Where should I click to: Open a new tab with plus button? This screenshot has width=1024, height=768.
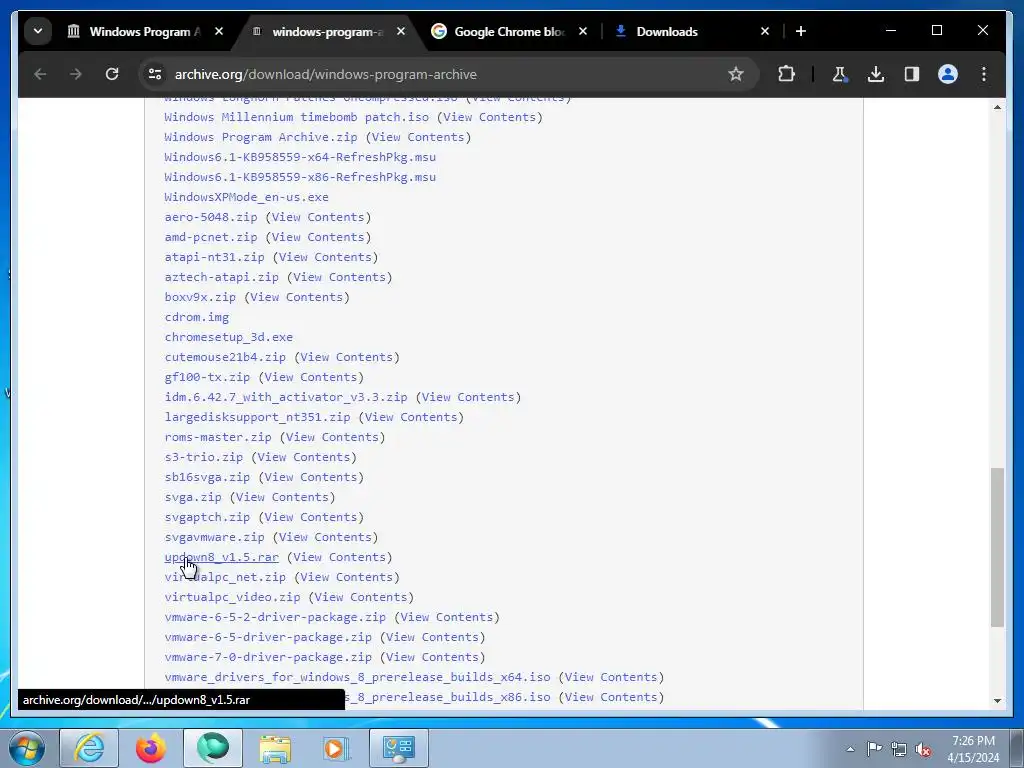(x=801, y=31)
